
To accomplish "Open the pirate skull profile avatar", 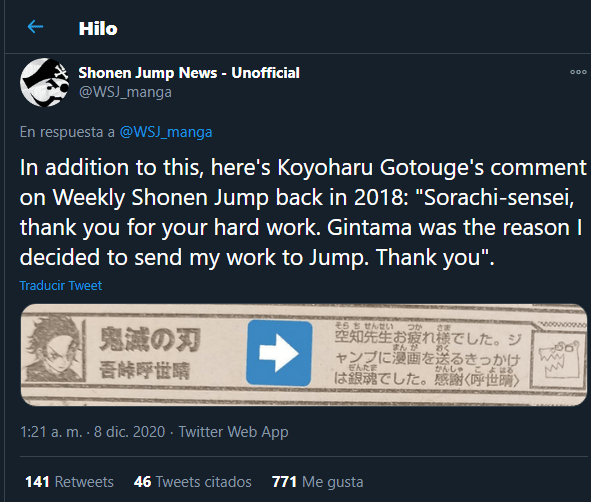I will [44, 82].
